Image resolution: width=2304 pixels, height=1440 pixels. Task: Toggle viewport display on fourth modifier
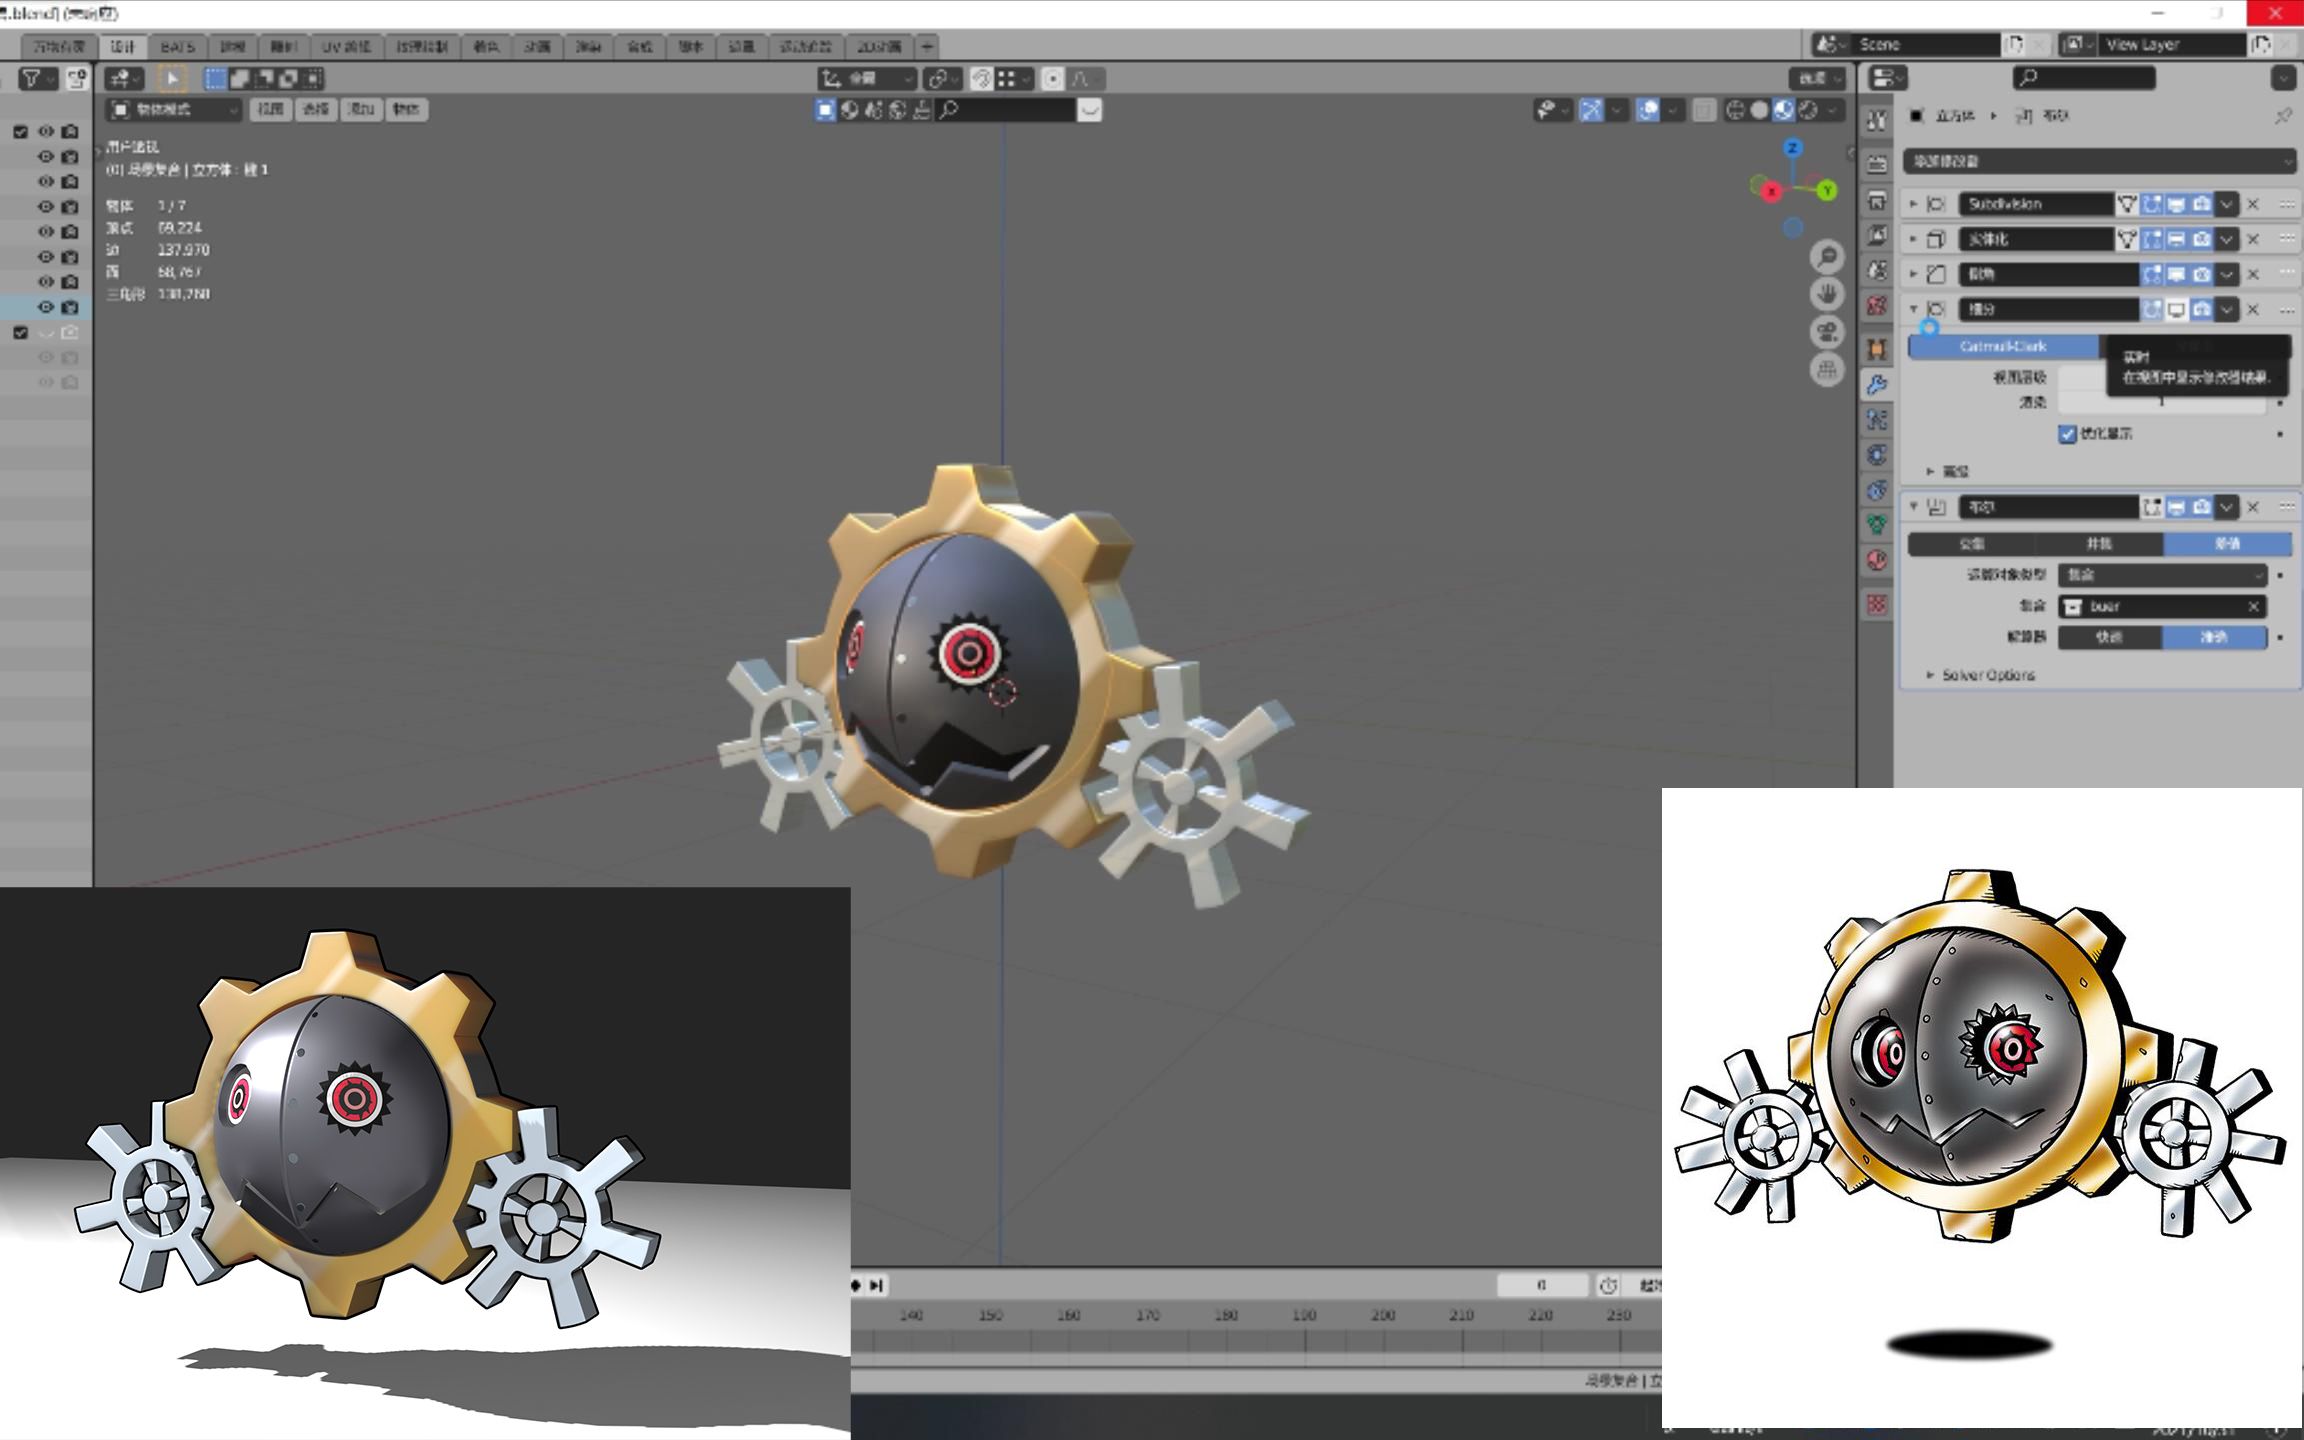[x=2176, y=309]
